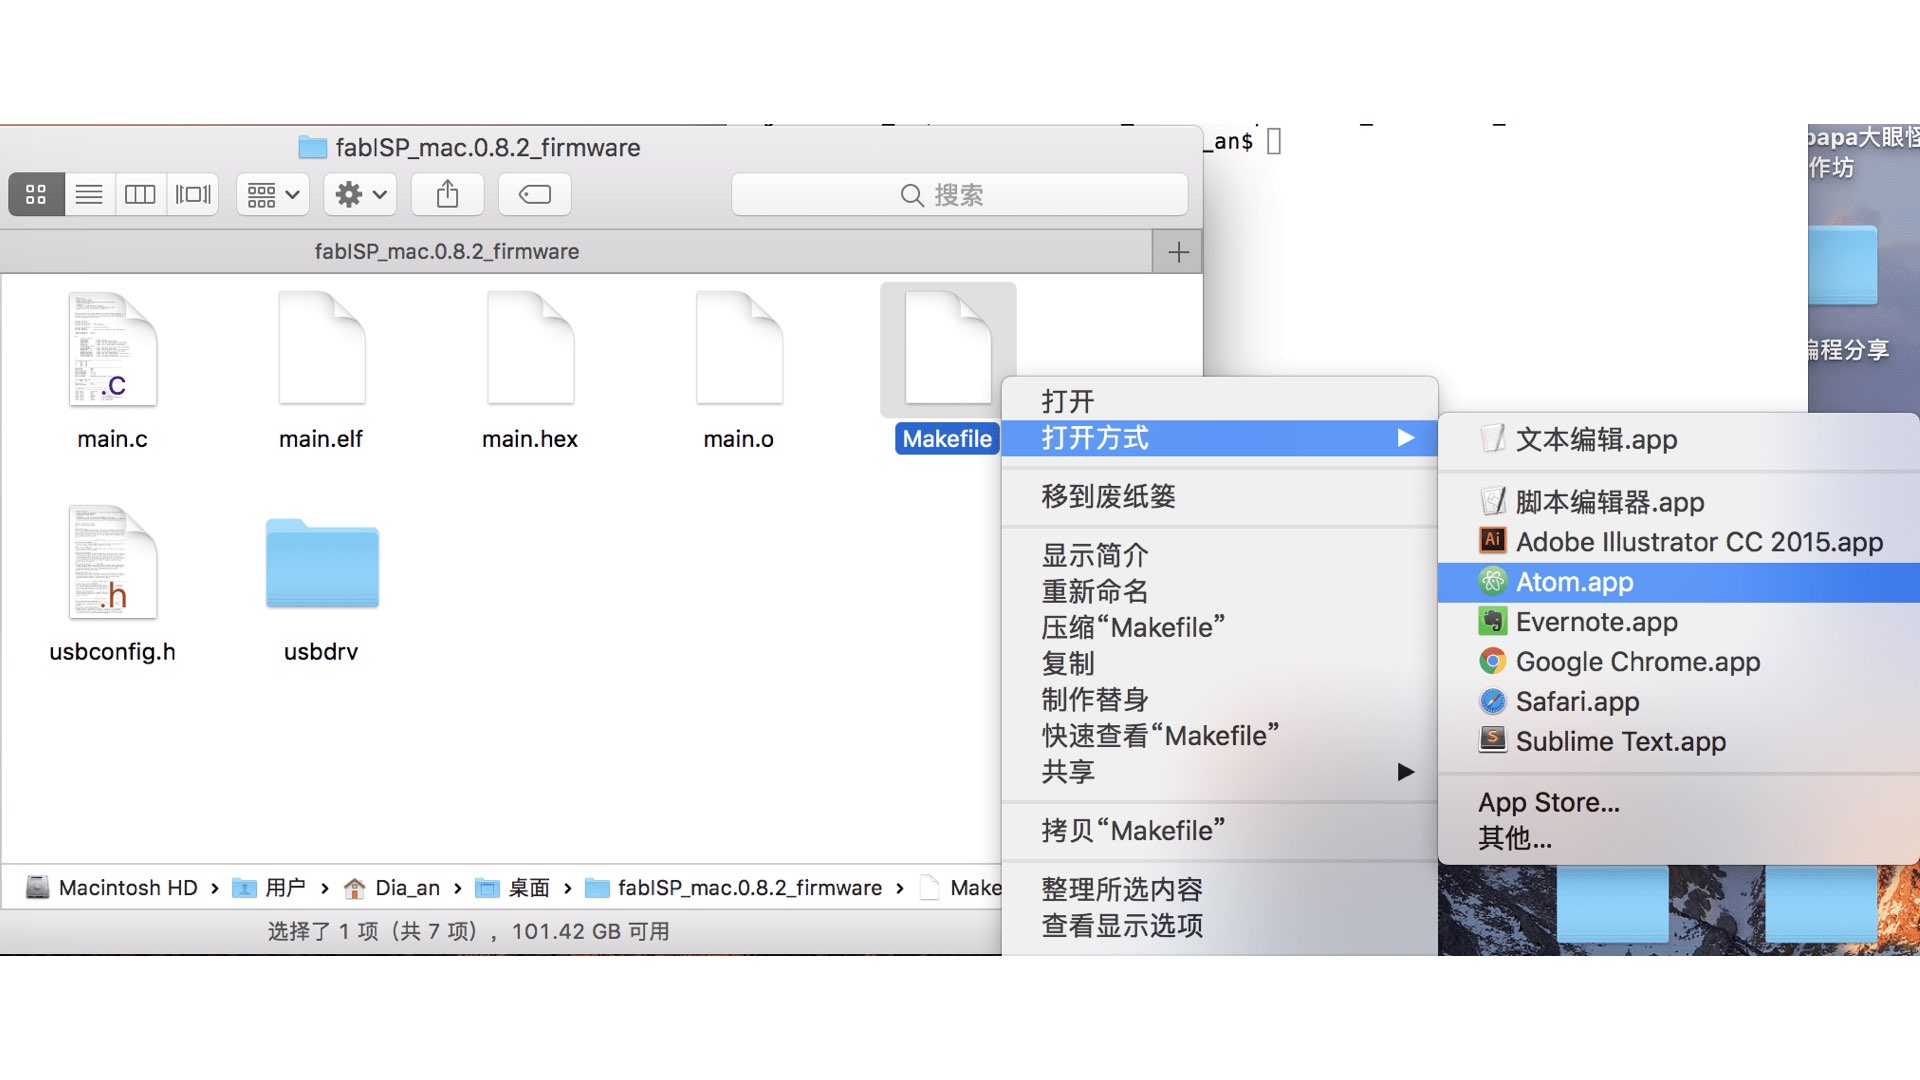1920x1080 pixels.
Task: Choose 重新命名 in the context menu
Action: 1219,591
